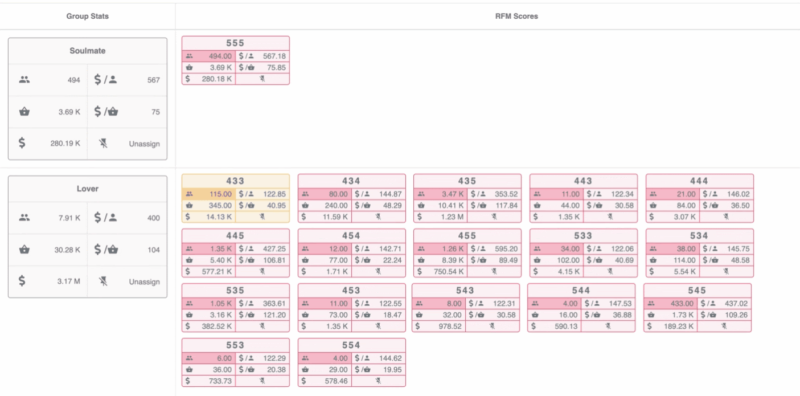
Task: Select the 455 score card header
Action: coord(467,236)
